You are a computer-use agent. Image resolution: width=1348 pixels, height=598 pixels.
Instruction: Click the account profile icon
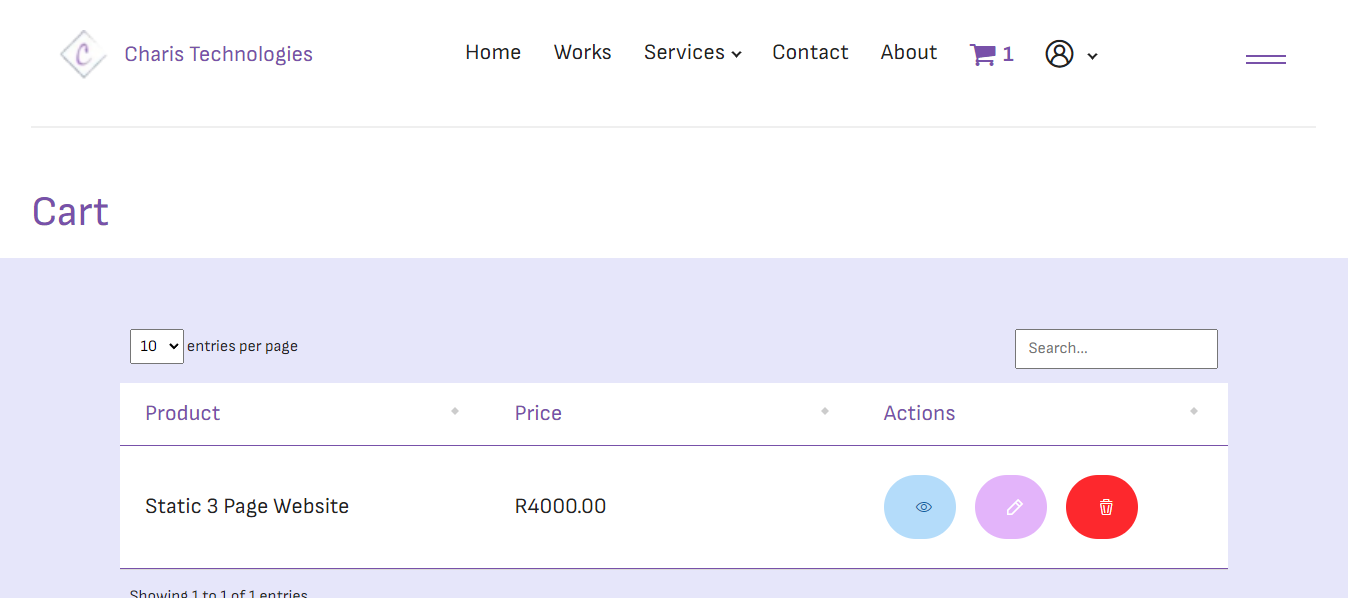pyautogui.click(x=1060, y=54)
